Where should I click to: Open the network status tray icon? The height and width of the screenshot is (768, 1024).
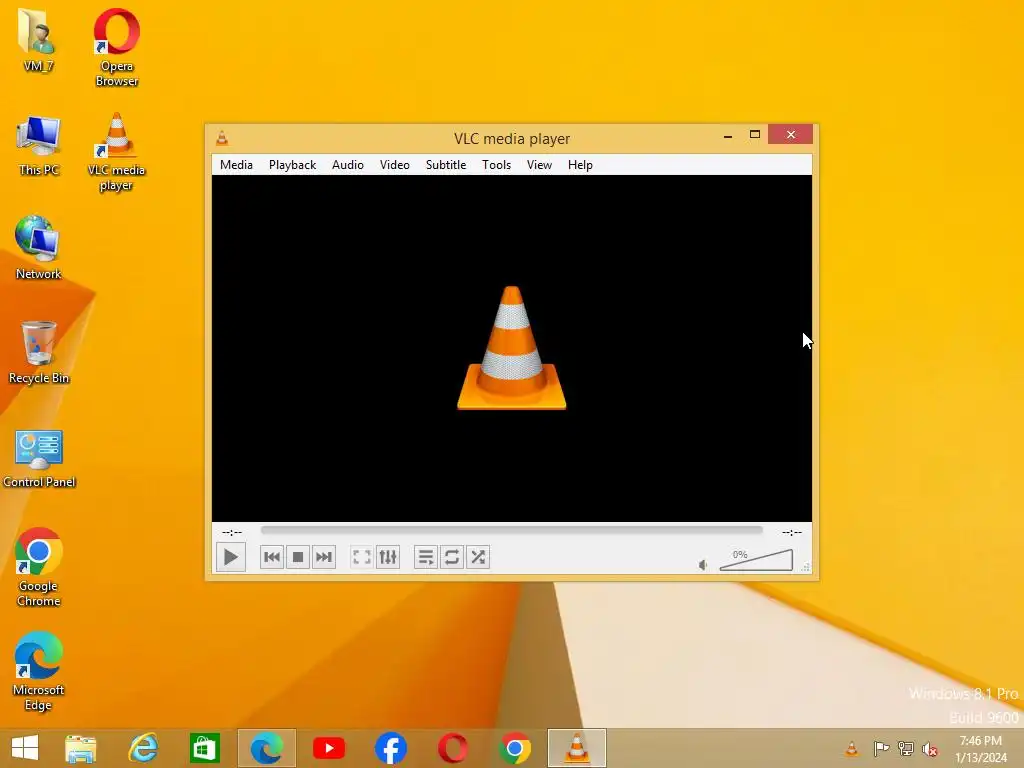tap(906, 748)
